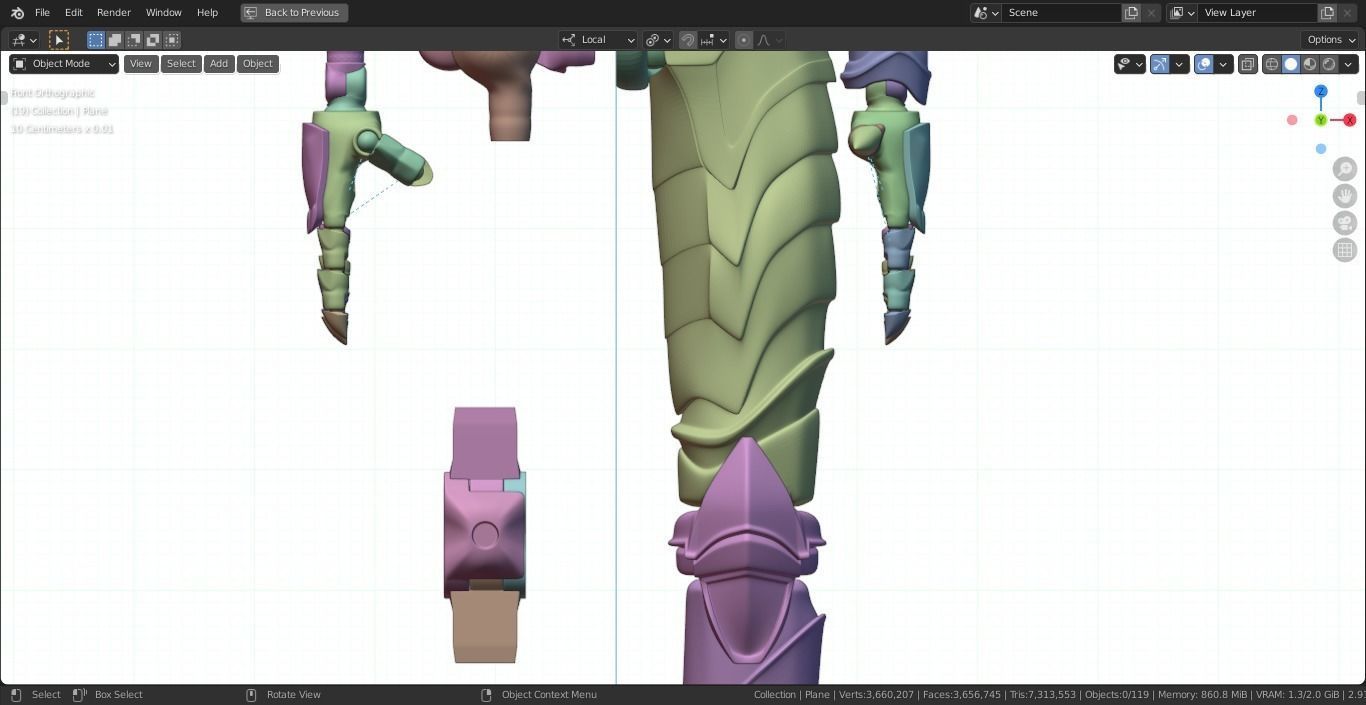Screen dimensions: 1366x705
Task: Open the viewport View menu
Action: (x=140, y=64)
